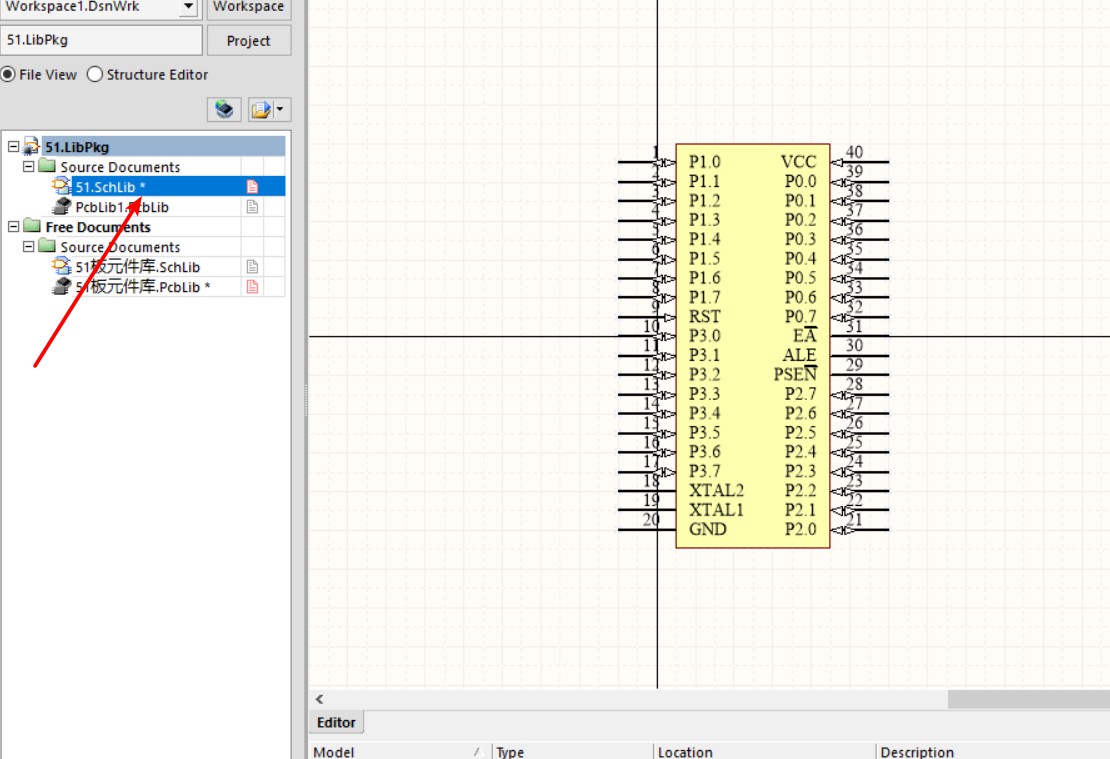
Task: Click the P0.0 pin label
Action: click(801, 181)
